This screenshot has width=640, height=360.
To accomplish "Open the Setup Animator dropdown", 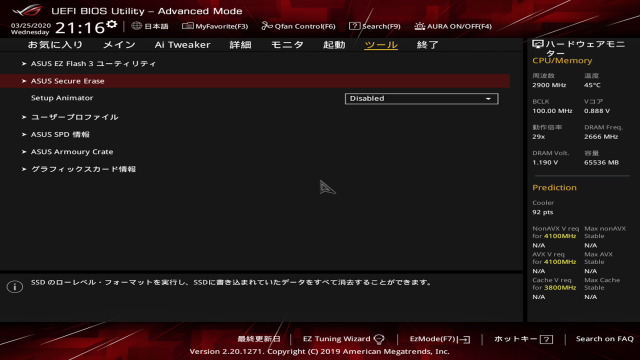I will [421, 98].
